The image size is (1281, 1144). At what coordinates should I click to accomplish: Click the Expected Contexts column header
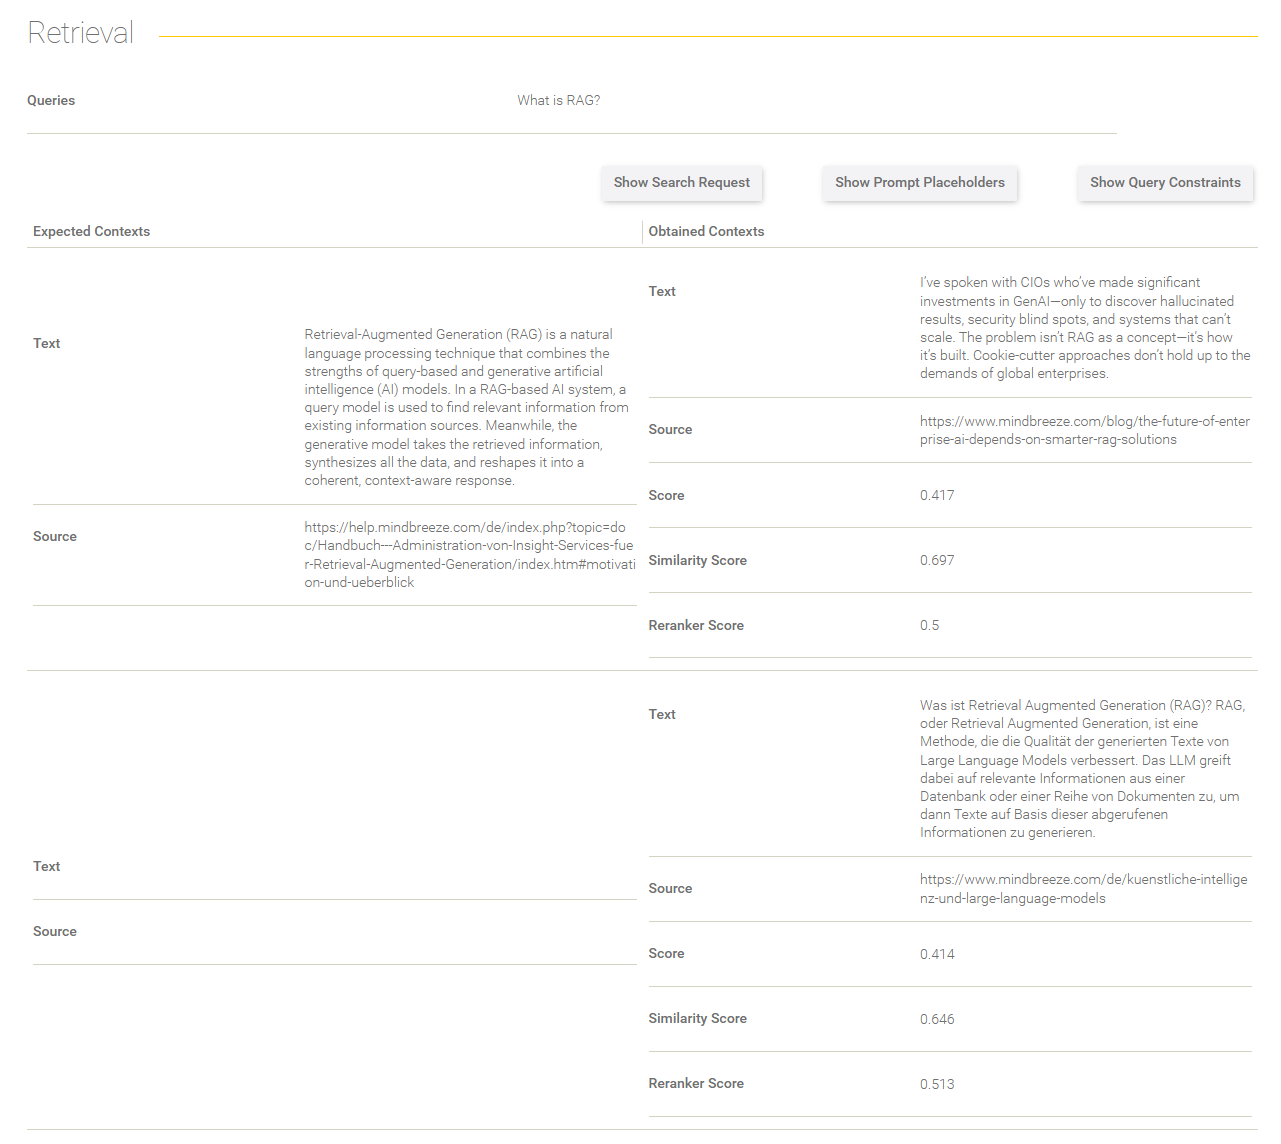[x=91, y=231]
